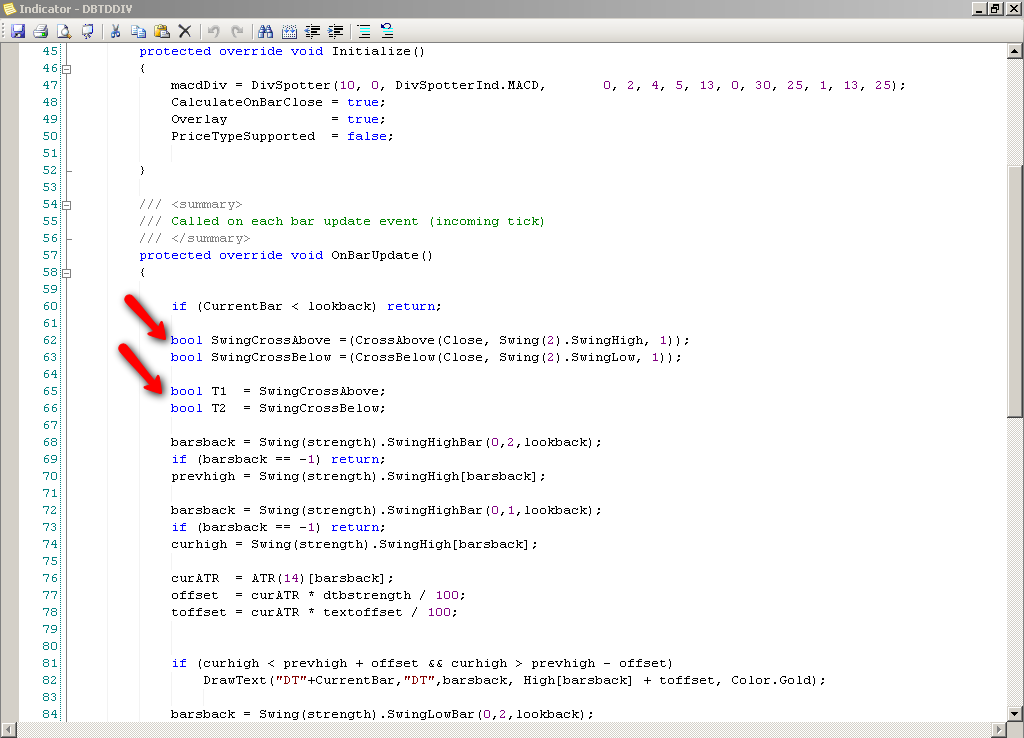Click 'Color.Gold' on line 82
Screen dimensions: 1024x738
771,679
